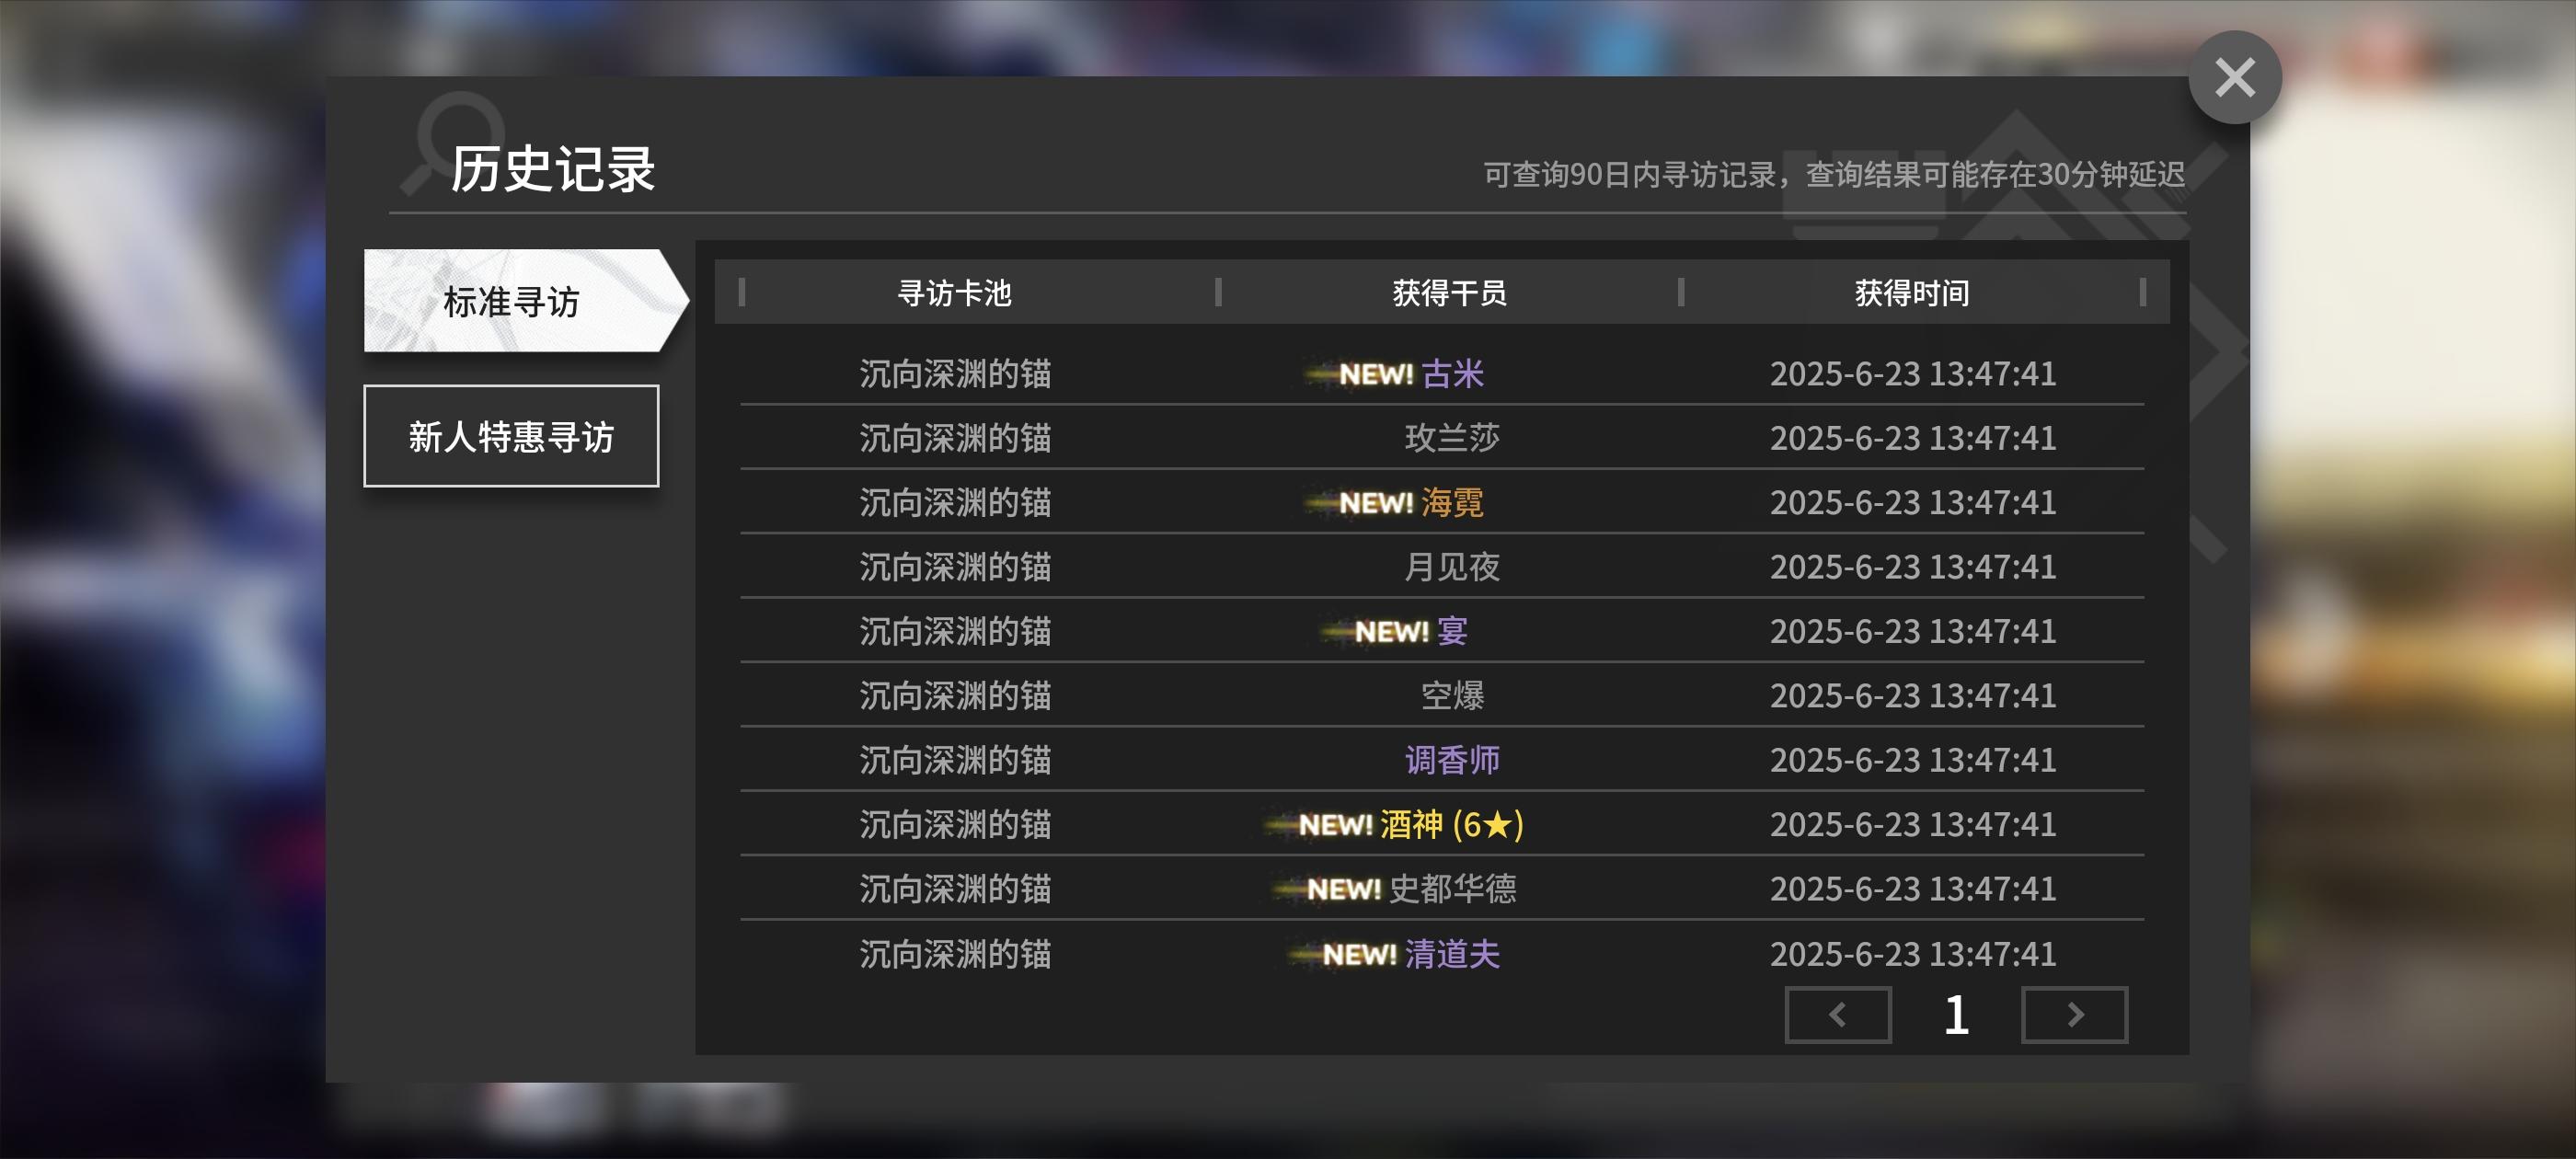Click the timestamp in the 调香师 row
Viewport: 2576px width, 1159px height.
pyautogui.click(x=1912, y=760)
